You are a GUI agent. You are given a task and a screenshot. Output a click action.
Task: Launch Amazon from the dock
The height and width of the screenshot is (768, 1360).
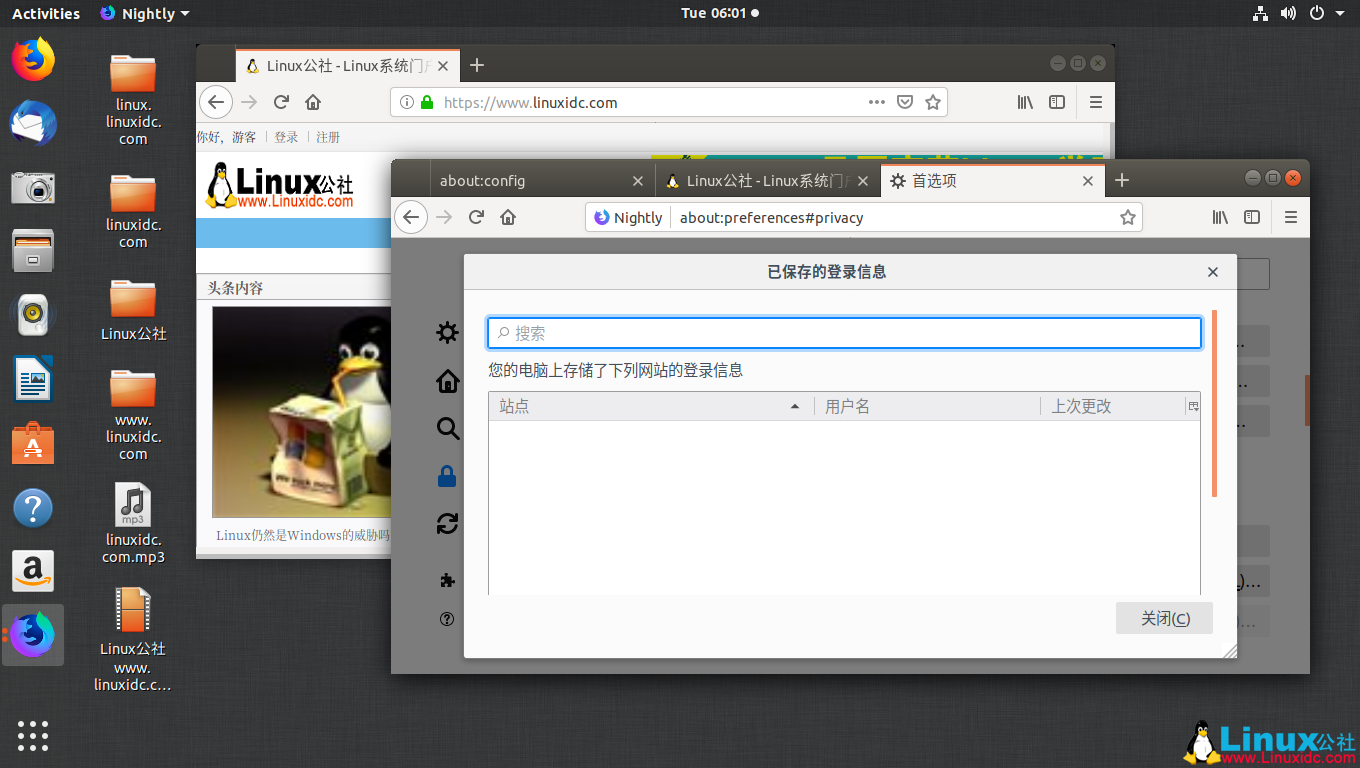point(33,571)
